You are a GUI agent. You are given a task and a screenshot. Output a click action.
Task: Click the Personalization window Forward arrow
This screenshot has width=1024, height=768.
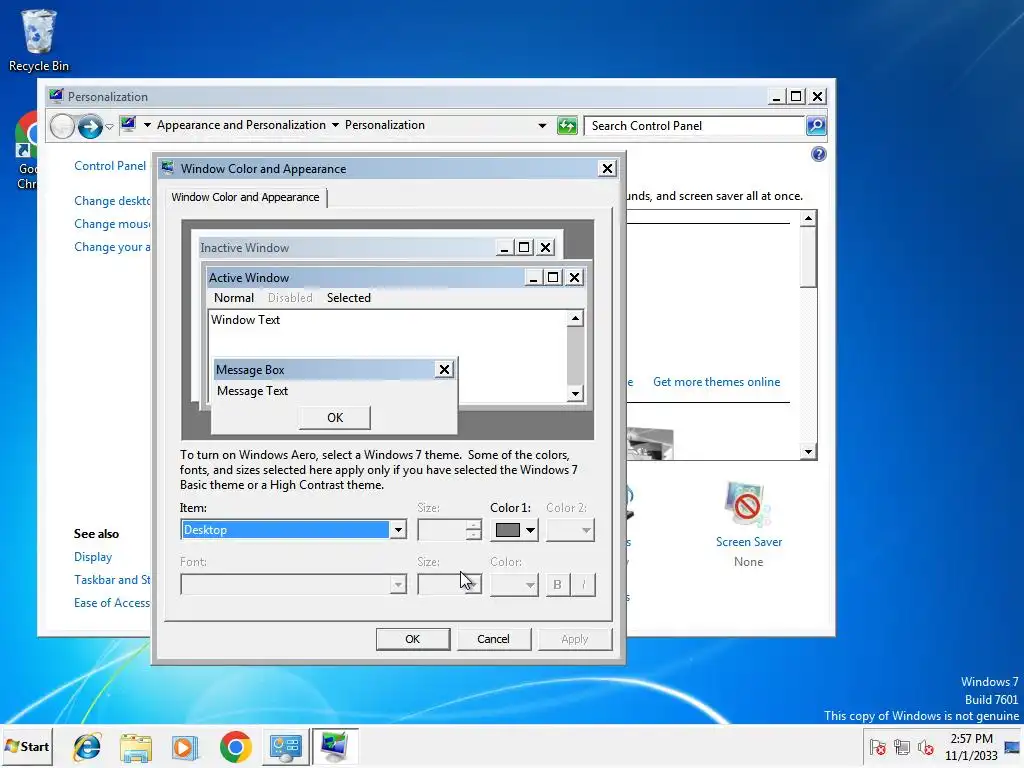(x=90, y=126)
